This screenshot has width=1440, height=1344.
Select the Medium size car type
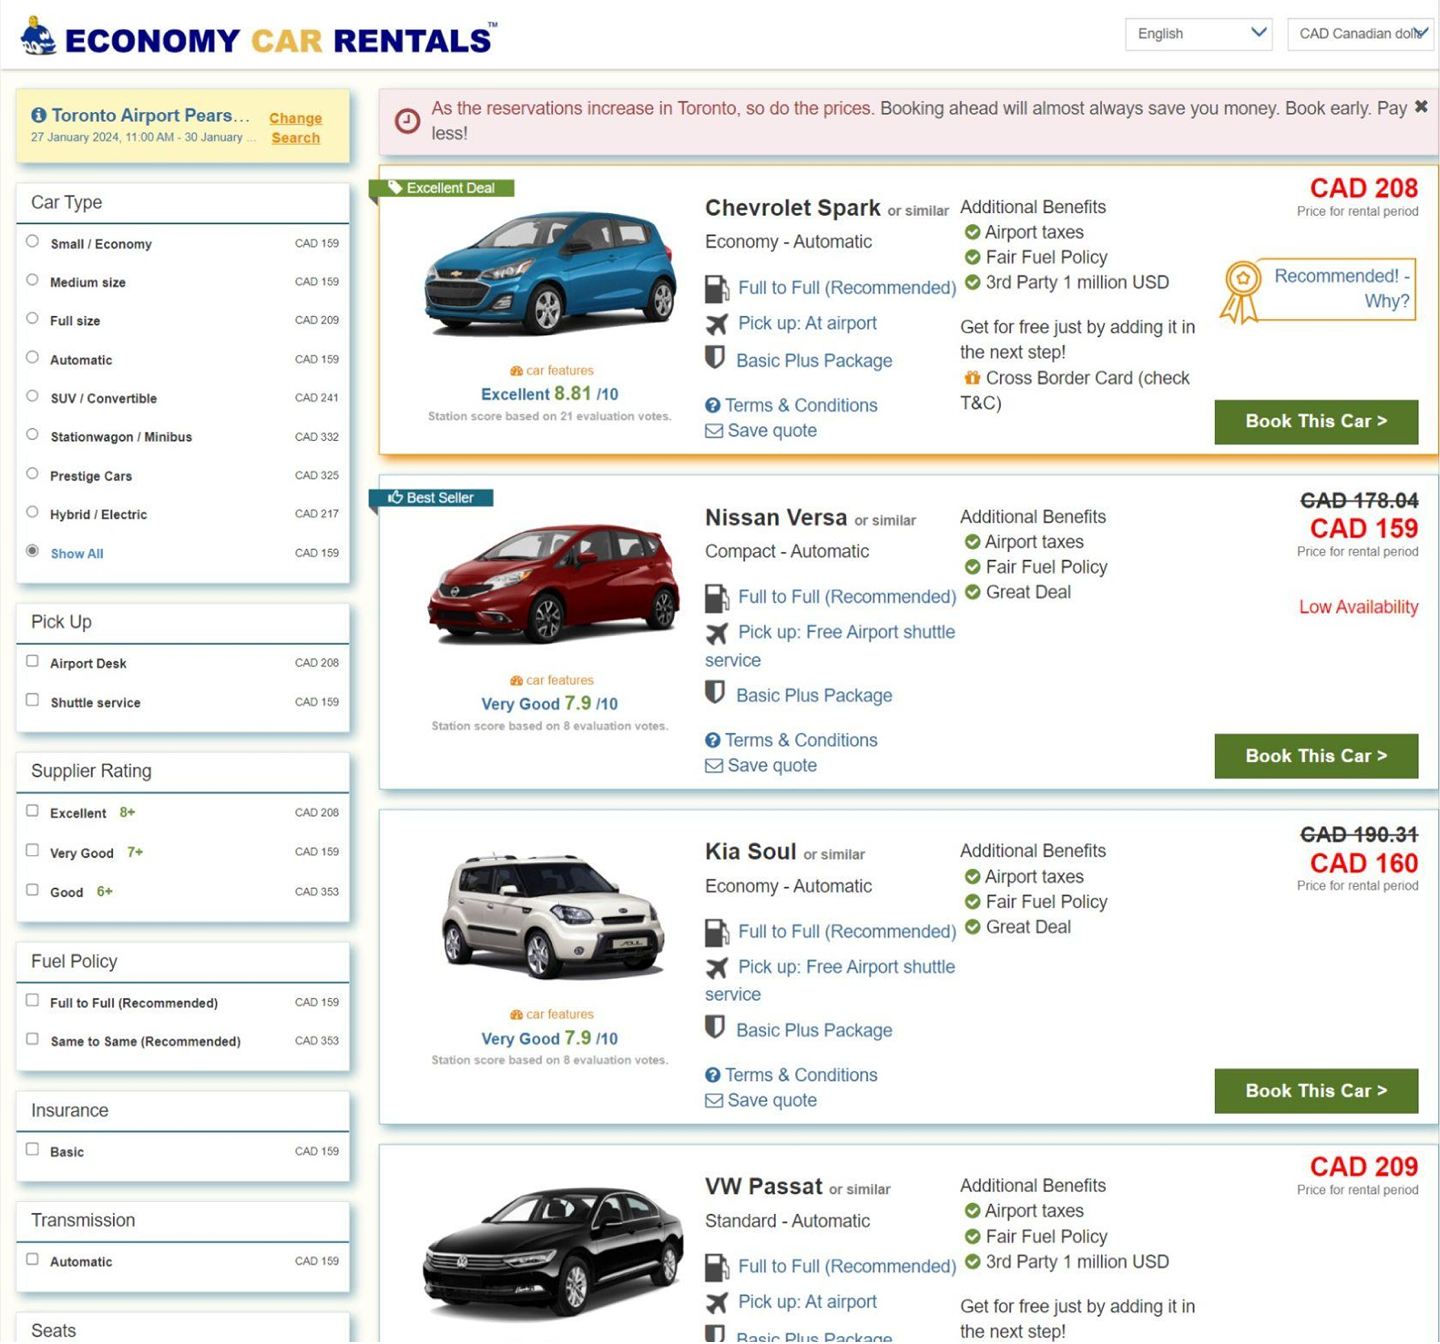tap(32, 280)
